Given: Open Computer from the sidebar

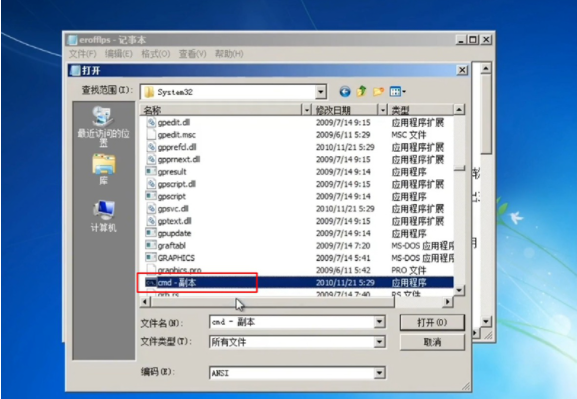Looking at the screenshot, I should 103,216.
